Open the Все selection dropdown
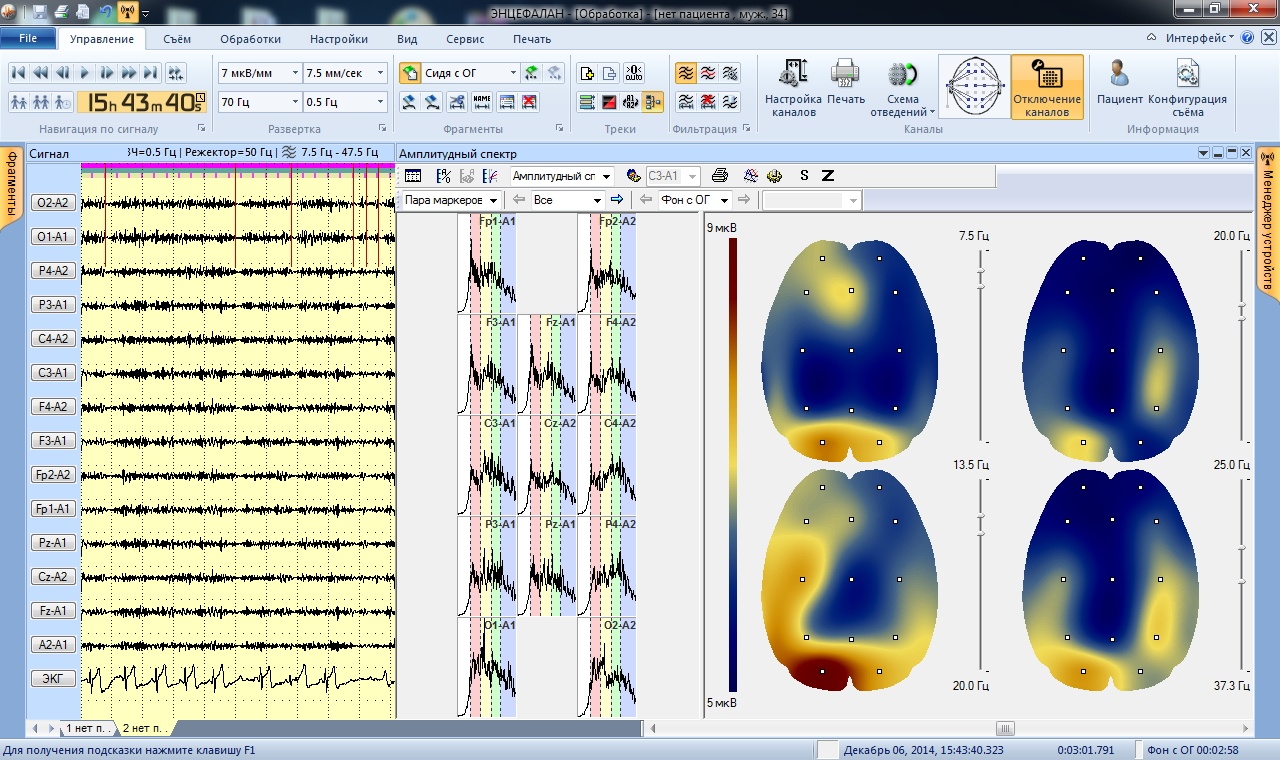The image size is (1280, 760). click(x=567, y=200)
